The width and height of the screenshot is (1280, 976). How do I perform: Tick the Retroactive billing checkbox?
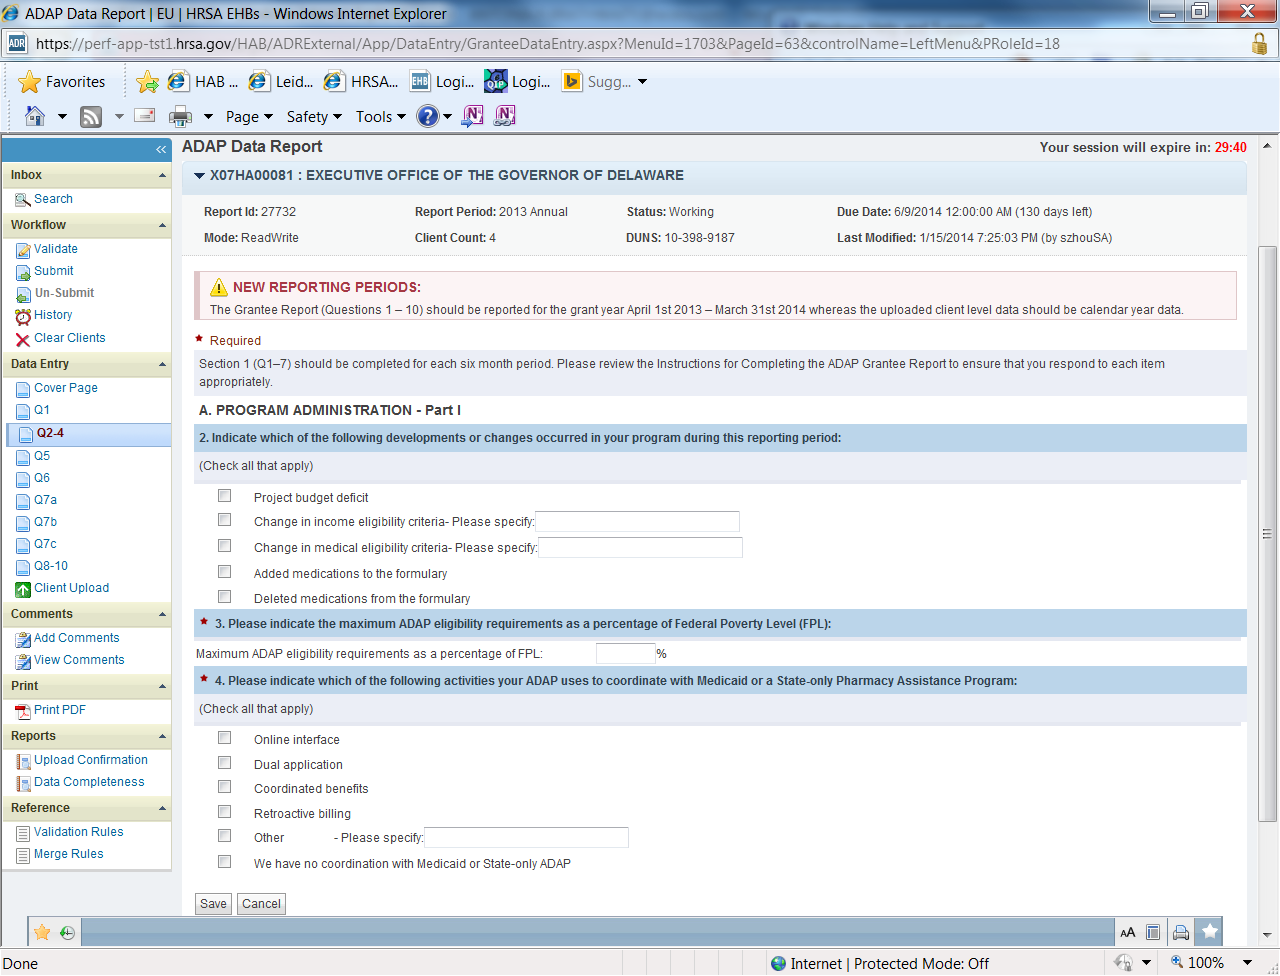click(x=225, y=812)
